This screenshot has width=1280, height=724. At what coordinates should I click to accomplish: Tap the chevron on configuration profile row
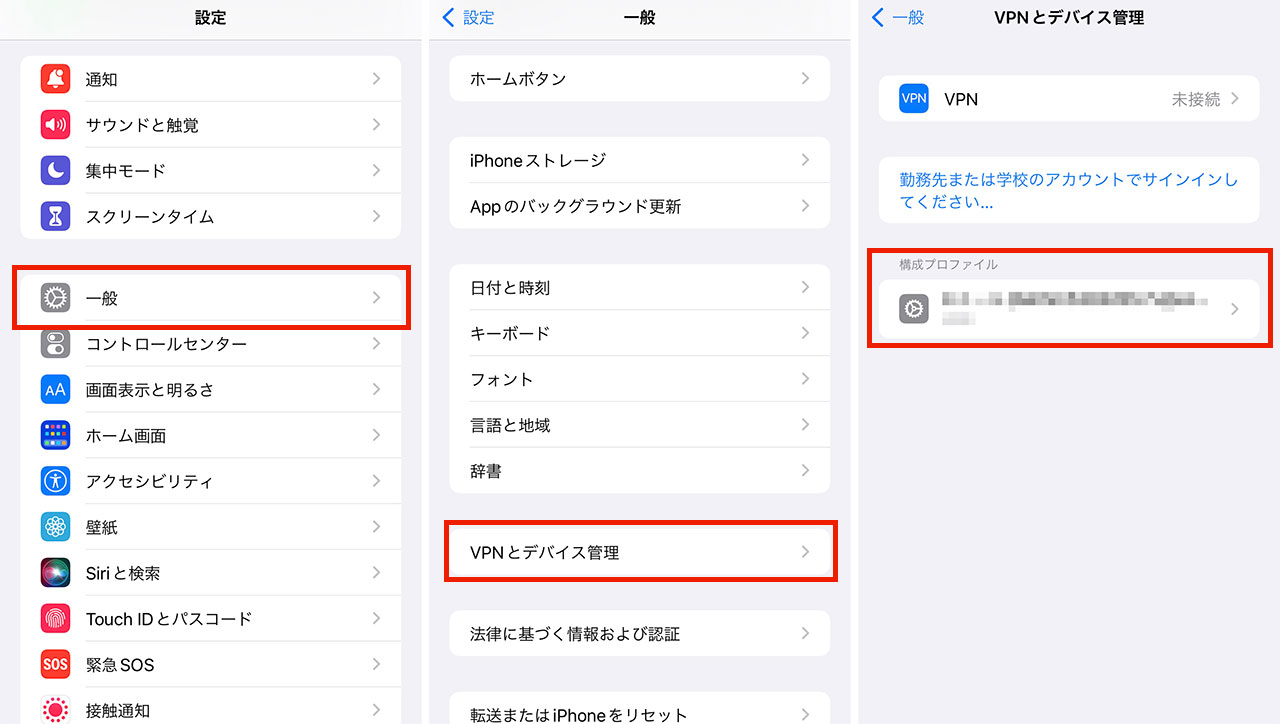click(x=1235, y=309)
